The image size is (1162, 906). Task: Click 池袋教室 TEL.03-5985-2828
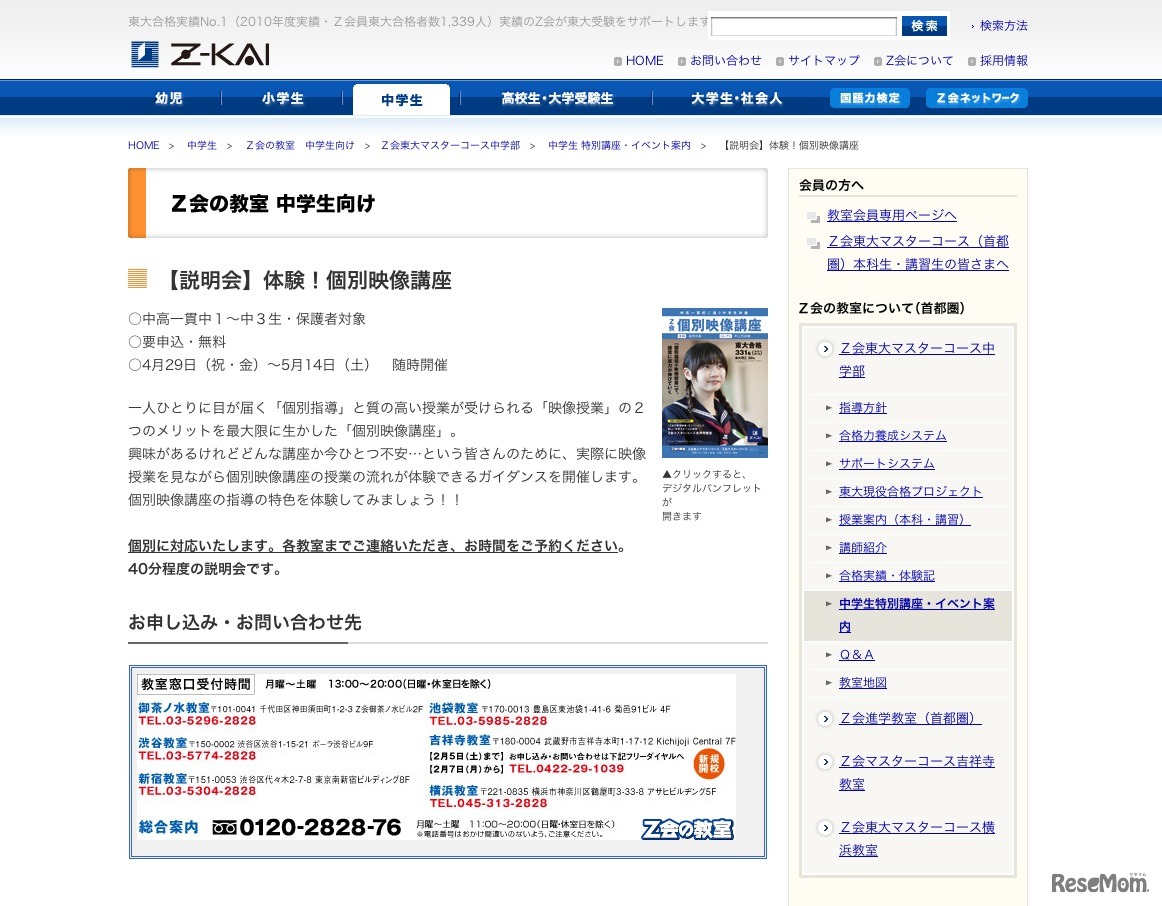(x=488, y=721)
